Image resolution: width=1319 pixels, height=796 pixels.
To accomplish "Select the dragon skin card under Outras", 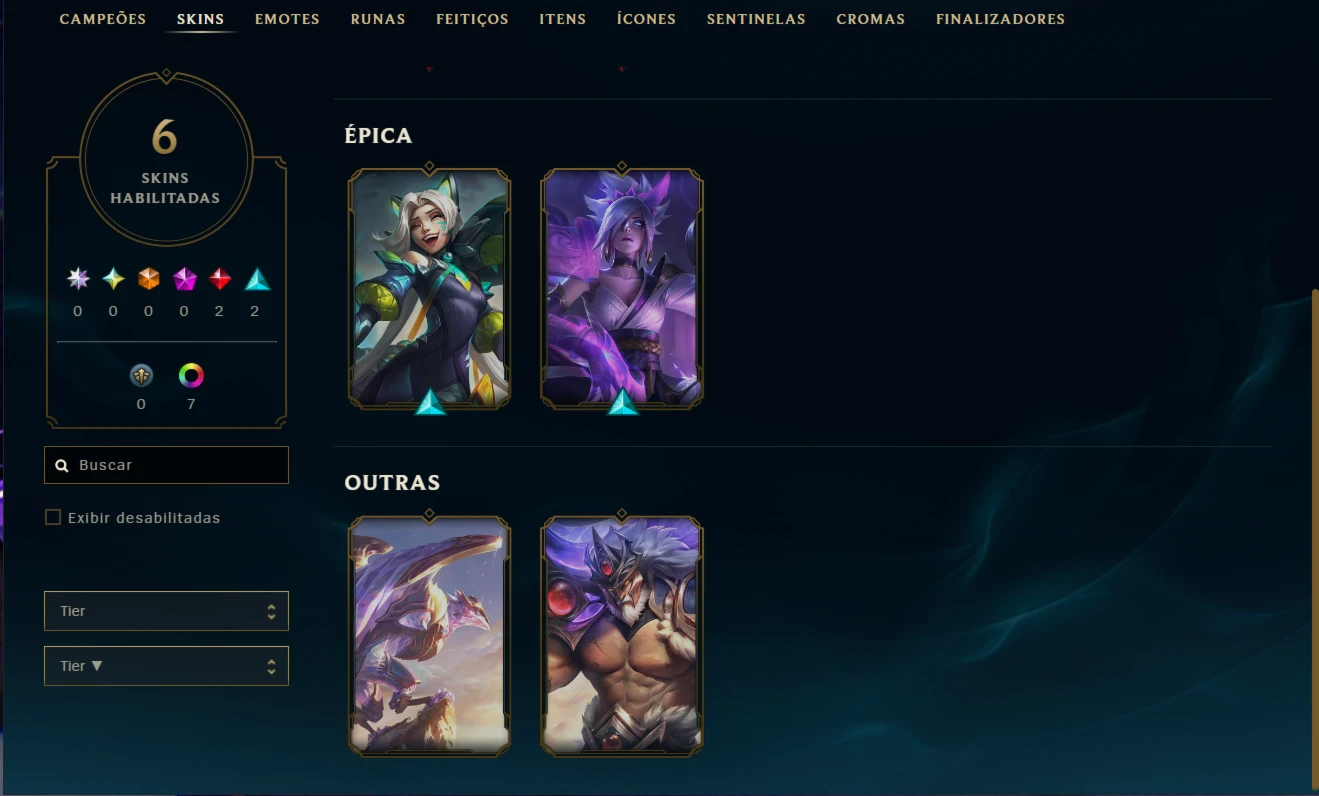I will [429, 636].
